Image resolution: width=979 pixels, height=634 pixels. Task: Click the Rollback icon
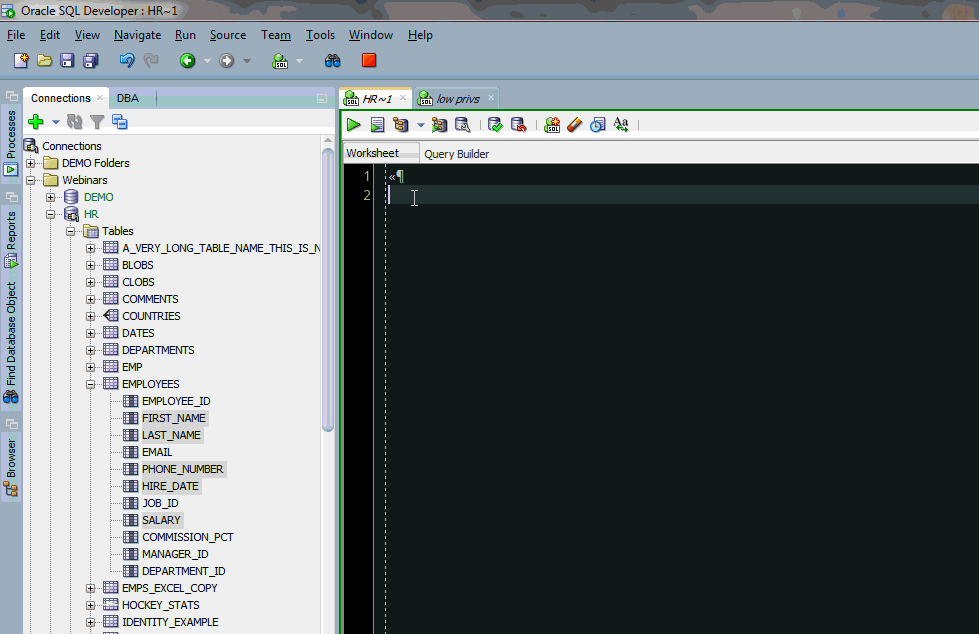click(x=519, y=125)
